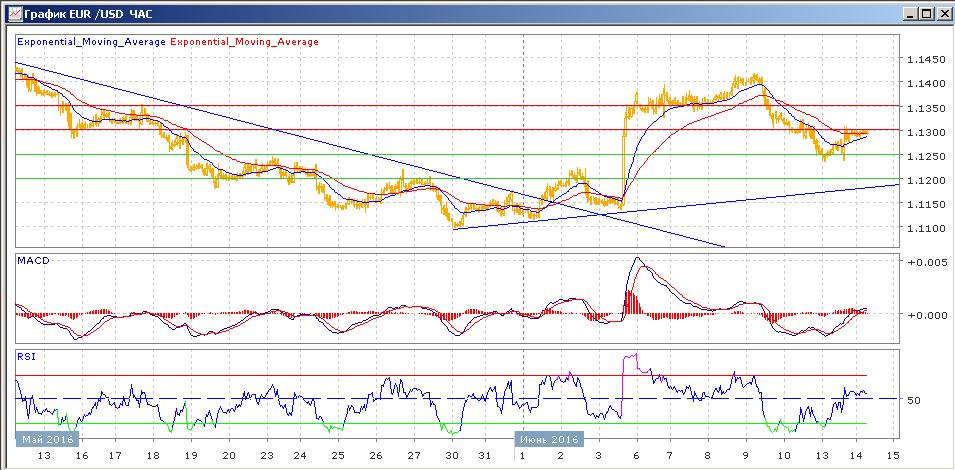Click date 15 on the time axis
Viewport: 955px width, 470px height.
[894, 455]
